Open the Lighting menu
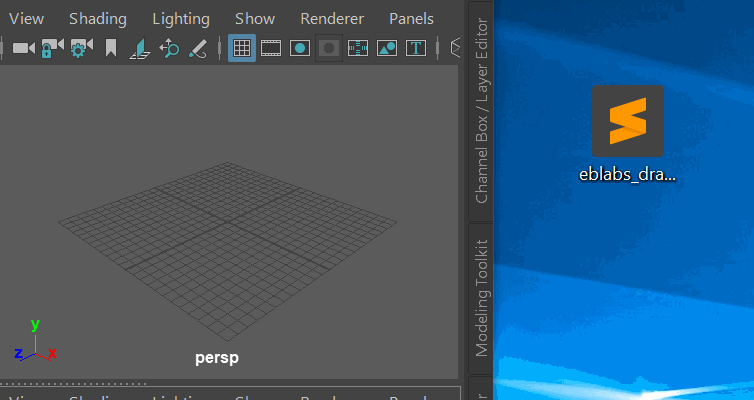This screenshot has height=400, width=754. (x=181, y=19)
